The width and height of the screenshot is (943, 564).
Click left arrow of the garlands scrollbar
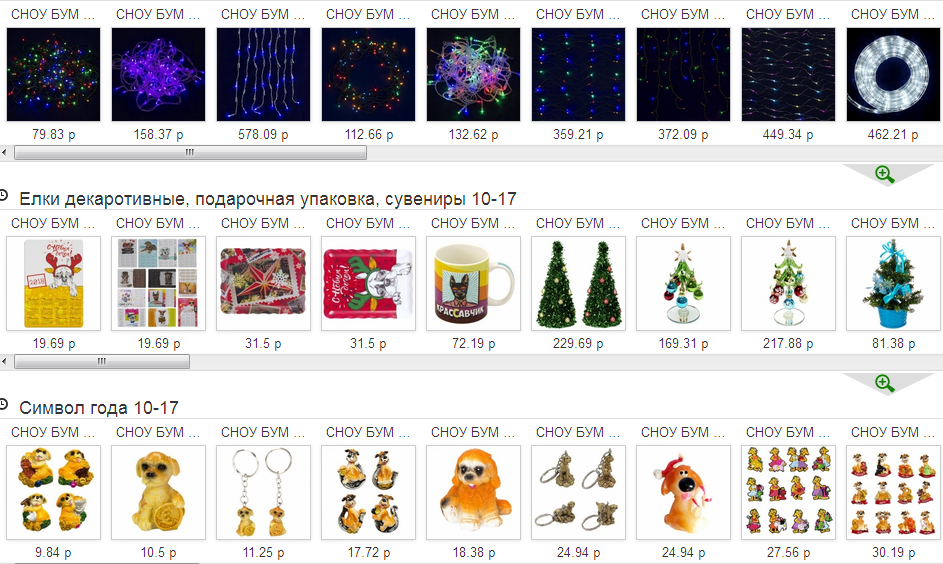pyautogui.click(x=4, y=153)
